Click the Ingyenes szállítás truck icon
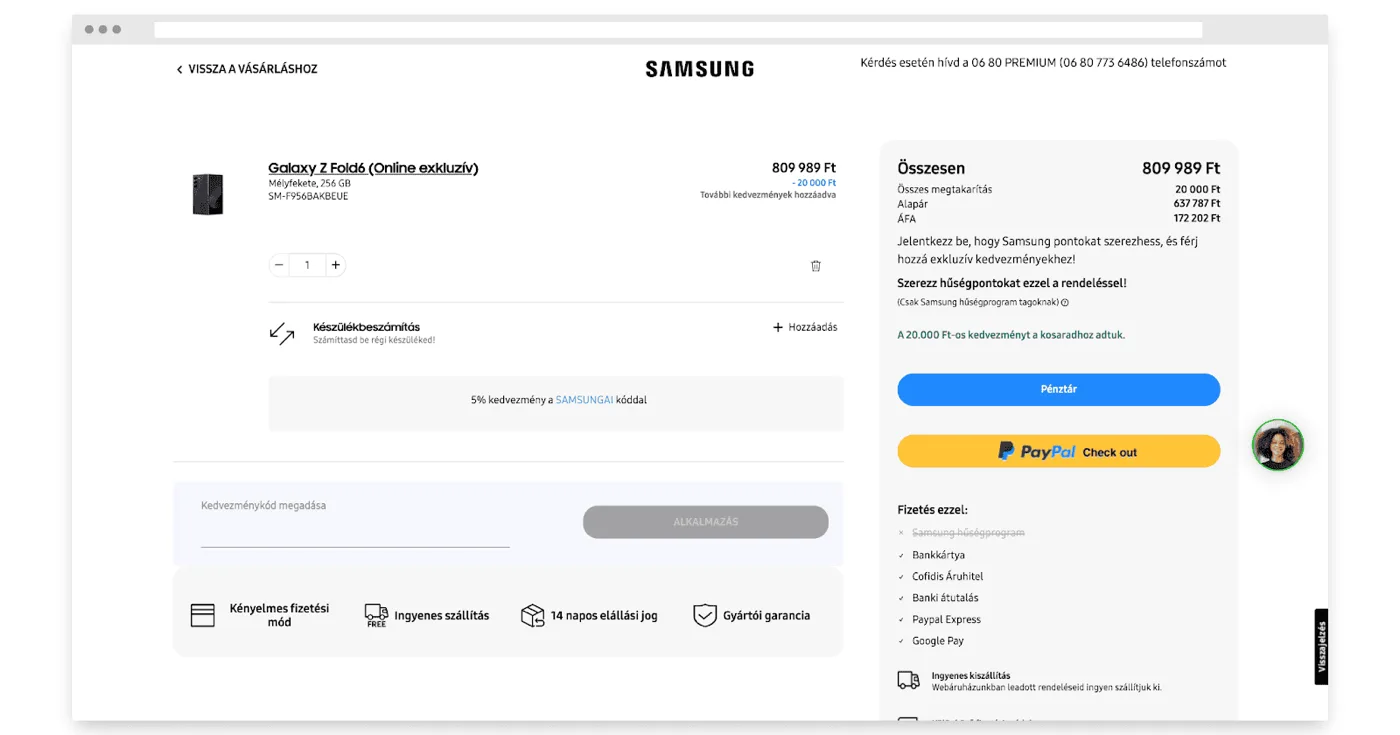Viewport: 1400px width, 735px height. tap(376, 615)
